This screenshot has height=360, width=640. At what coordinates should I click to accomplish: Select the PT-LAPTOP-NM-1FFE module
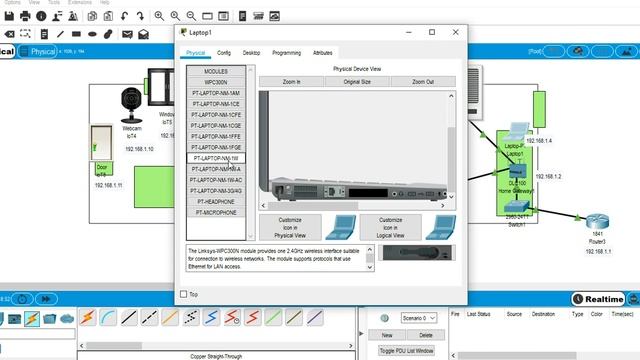click(216, 136)
